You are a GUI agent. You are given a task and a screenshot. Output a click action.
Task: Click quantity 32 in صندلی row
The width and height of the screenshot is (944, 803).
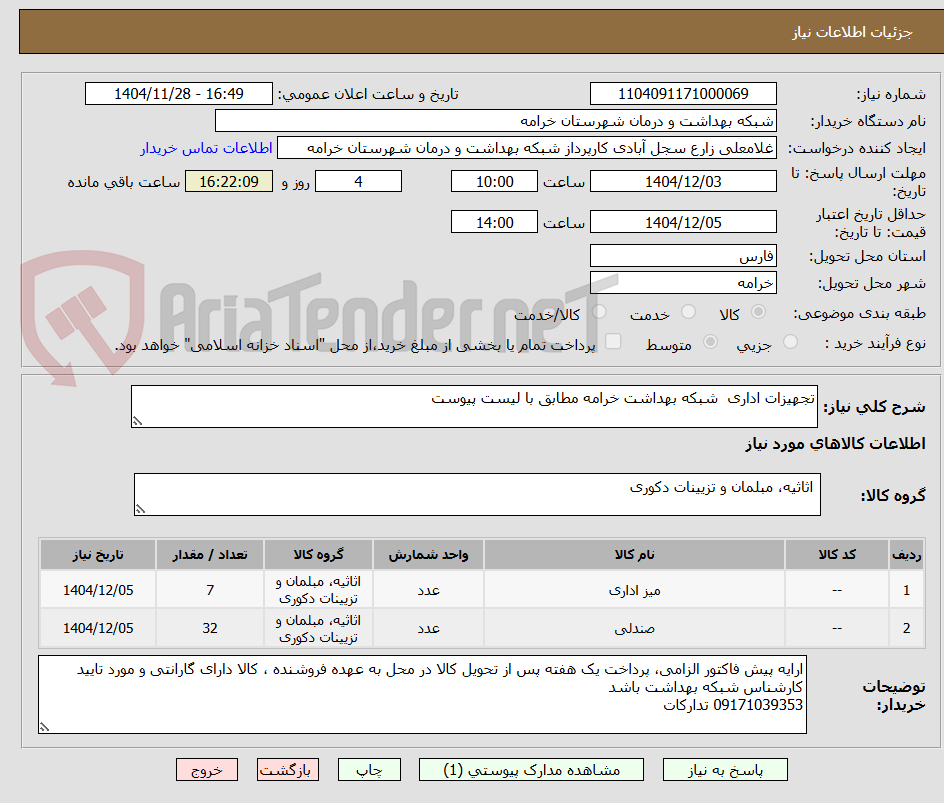(x=210, y=628)
